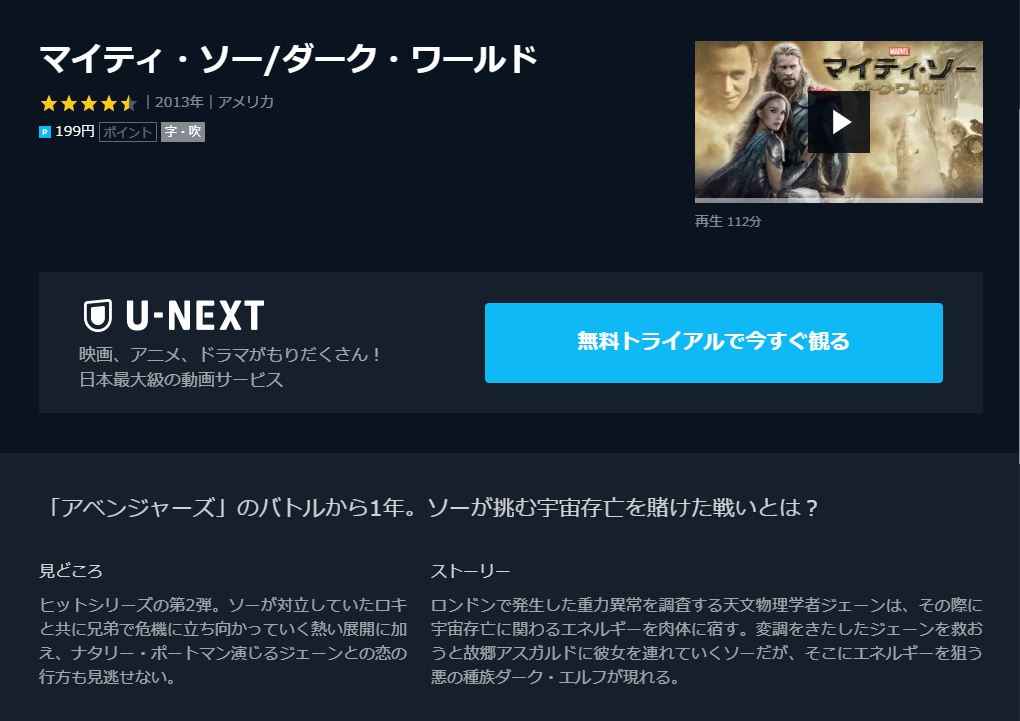
Task: Click the 見どころ section heading
Action: (x=71, y=571)
